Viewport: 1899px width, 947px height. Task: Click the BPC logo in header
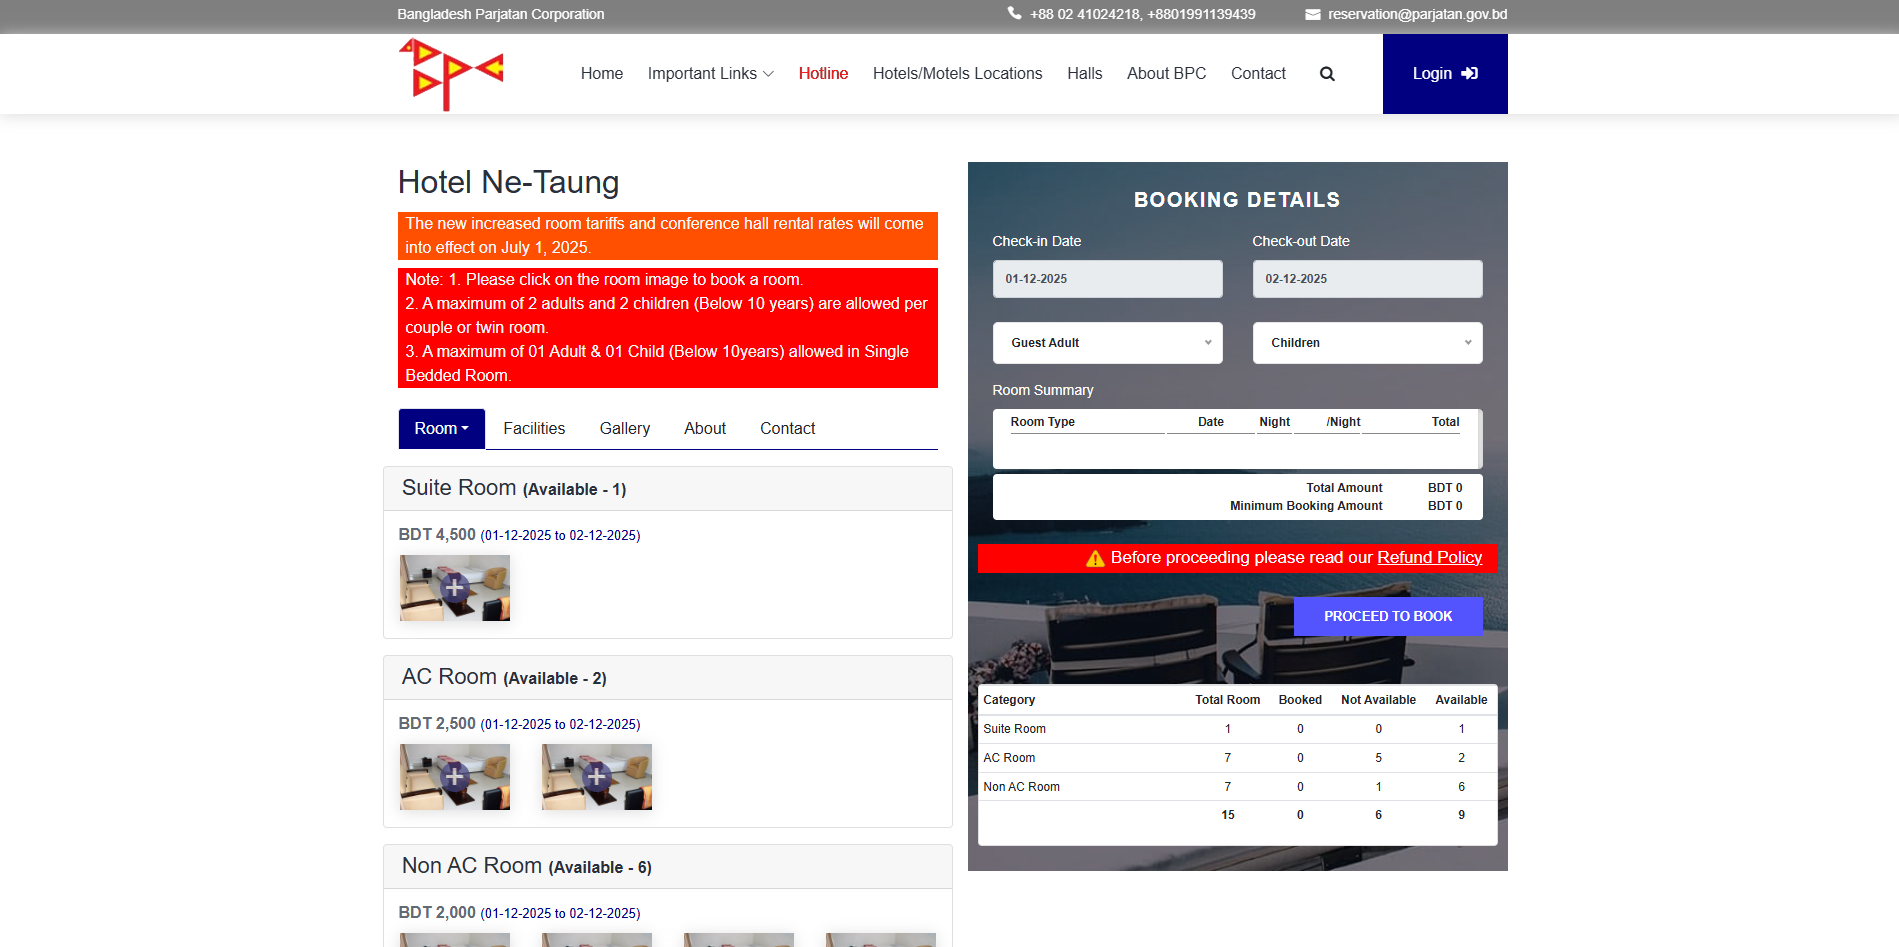coord(451,74)
